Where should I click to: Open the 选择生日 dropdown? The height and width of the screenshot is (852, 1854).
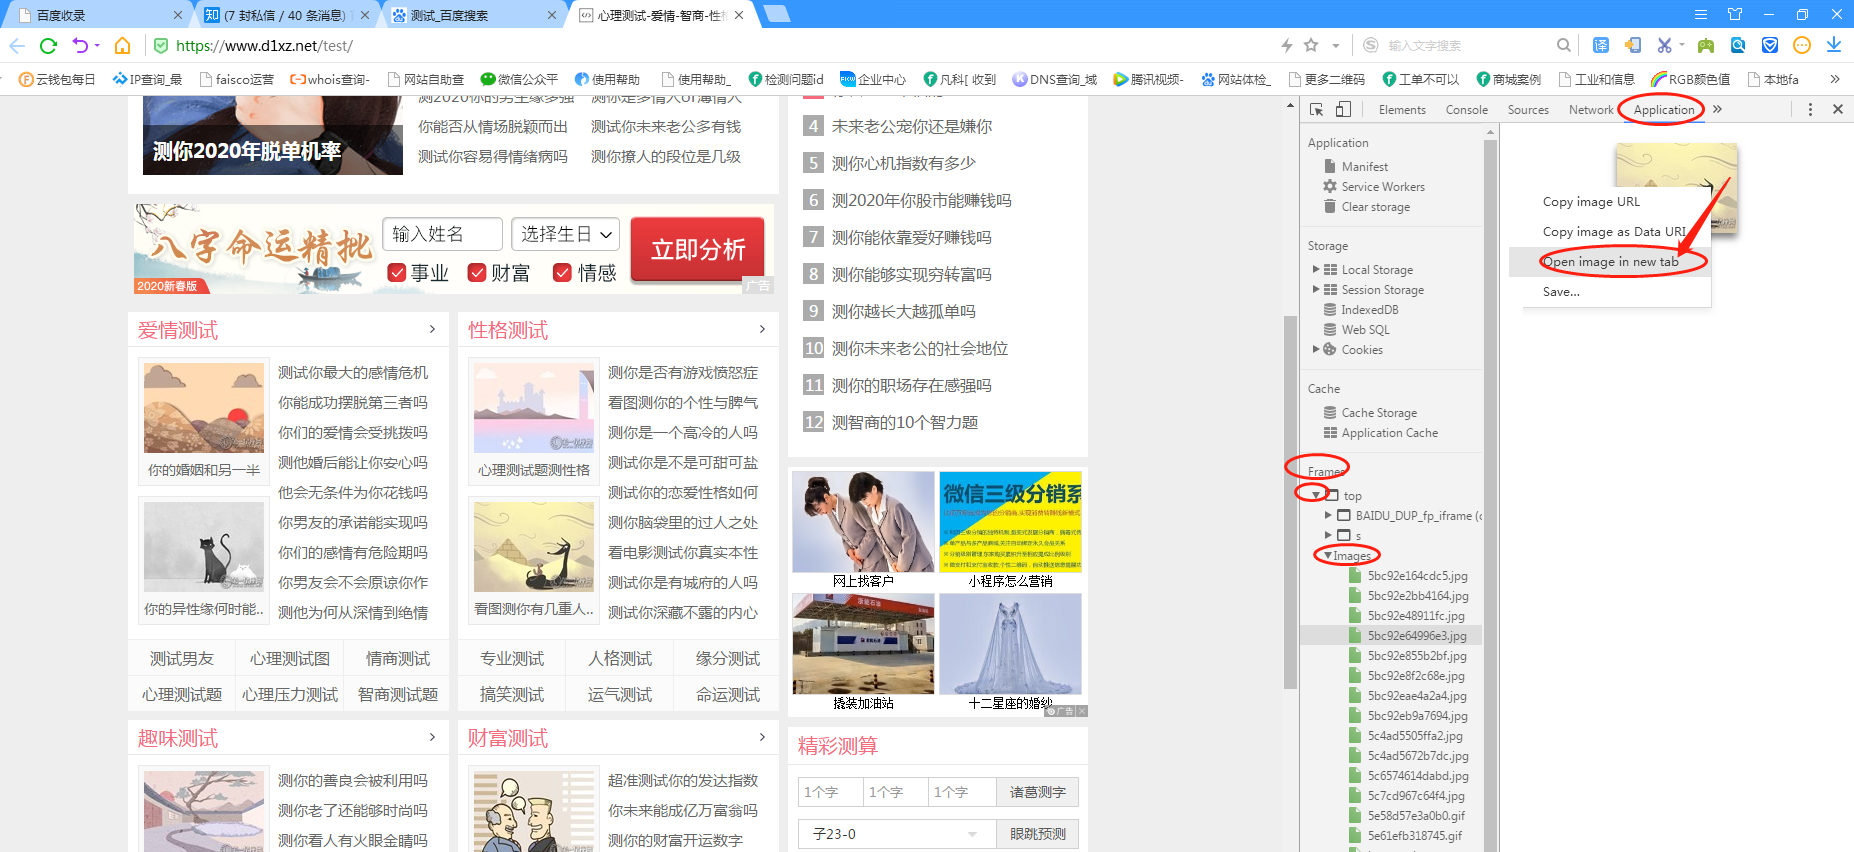565,234
